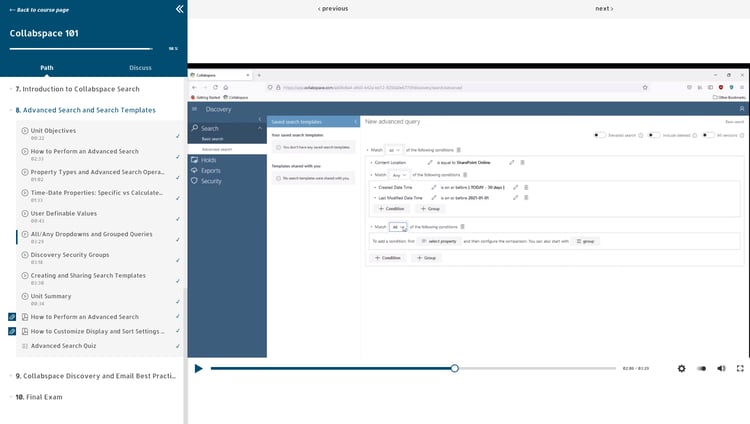
Task: Collapse the course sidebar with double chevron
Action: point(179,9)
